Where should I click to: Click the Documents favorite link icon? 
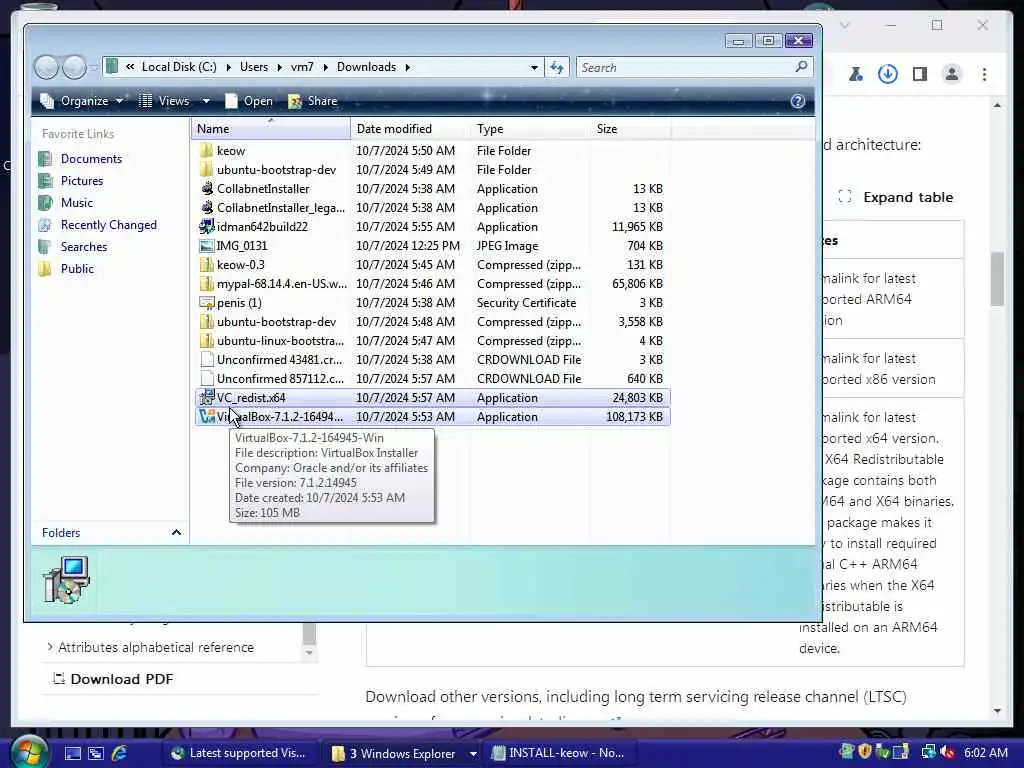click(x=45, y=159)
